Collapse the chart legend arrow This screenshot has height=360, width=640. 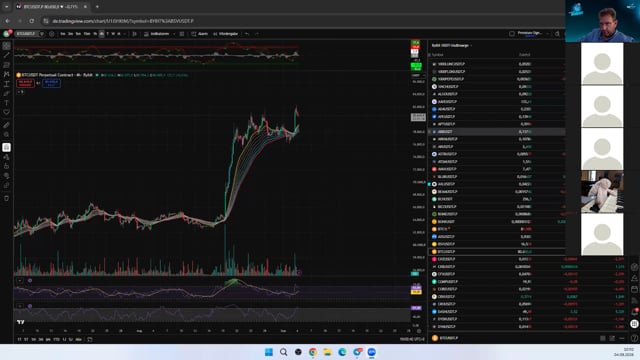[20, 92]
